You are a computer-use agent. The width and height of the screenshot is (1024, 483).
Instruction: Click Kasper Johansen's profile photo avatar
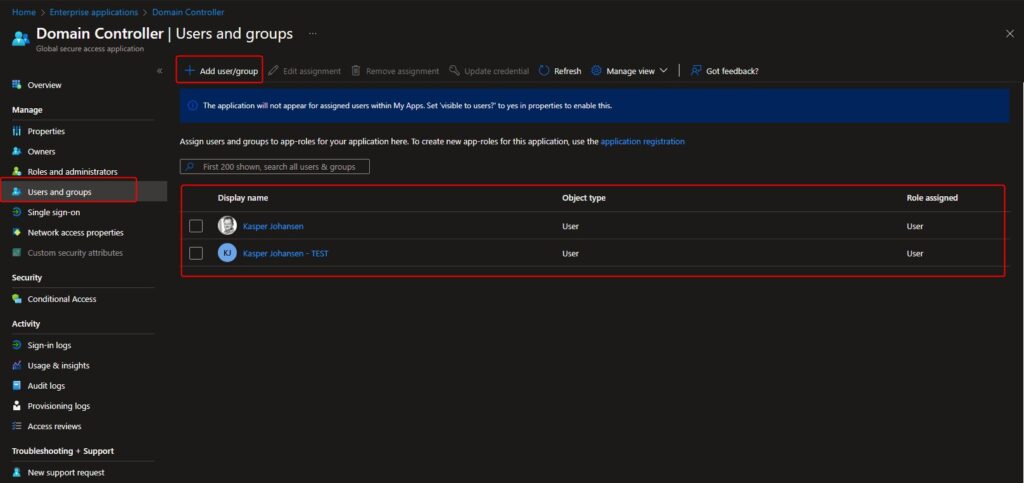227,226
